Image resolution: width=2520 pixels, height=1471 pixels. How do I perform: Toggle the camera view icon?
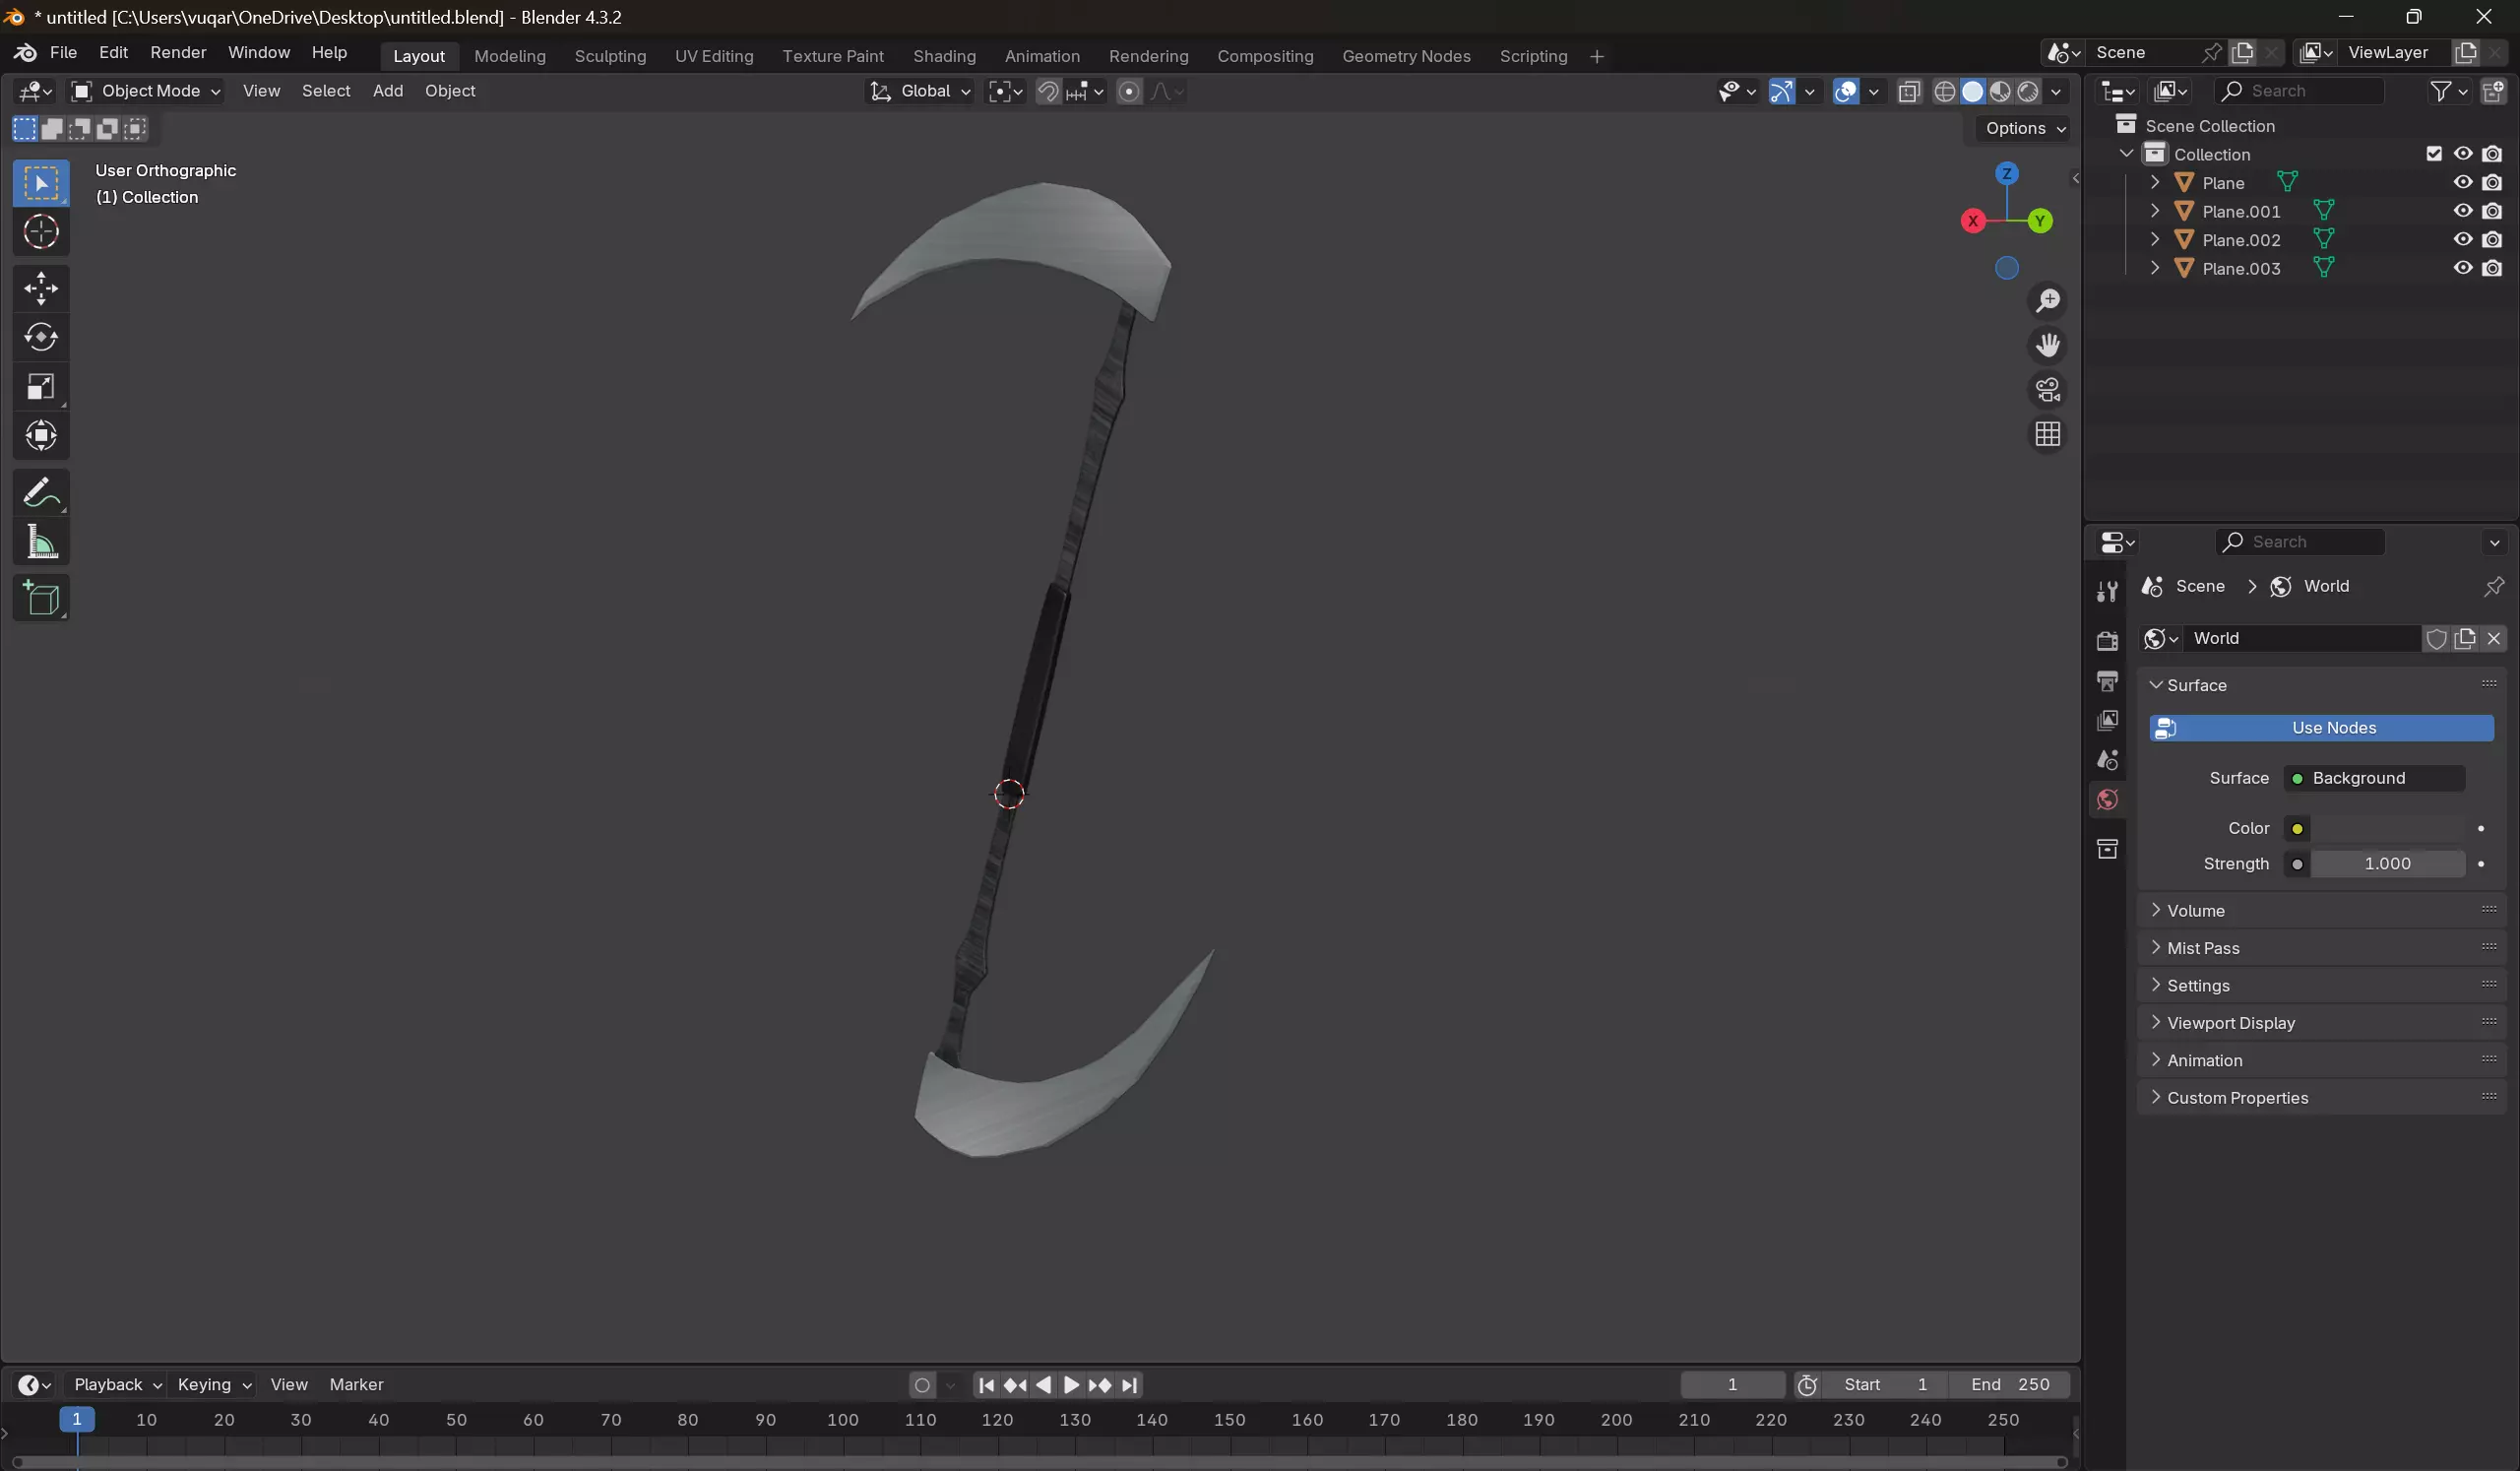[x=2048, y=390]
